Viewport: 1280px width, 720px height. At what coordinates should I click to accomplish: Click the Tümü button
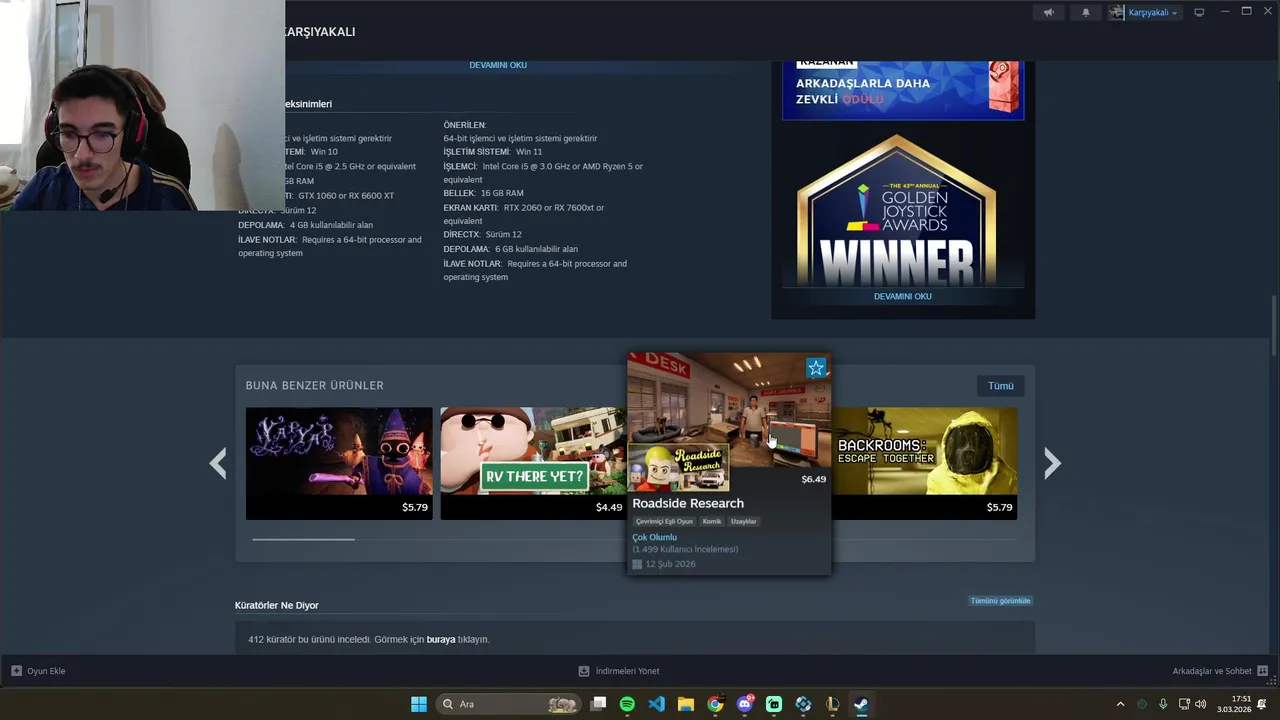[1000, 385]
